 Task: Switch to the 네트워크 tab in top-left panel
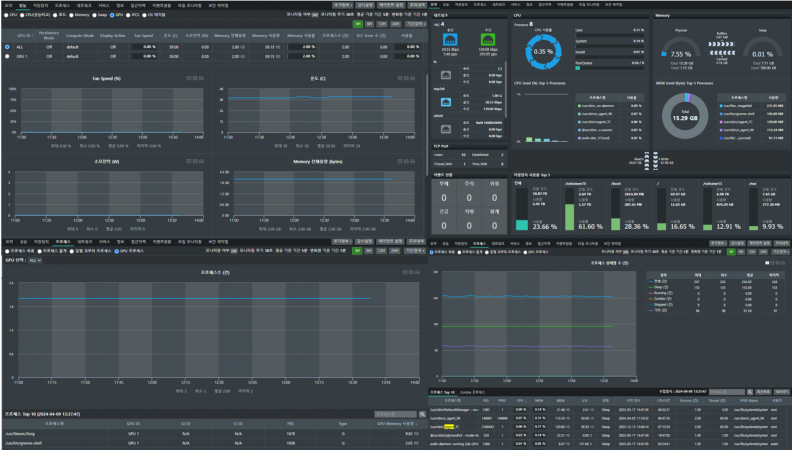click(85, 6)
